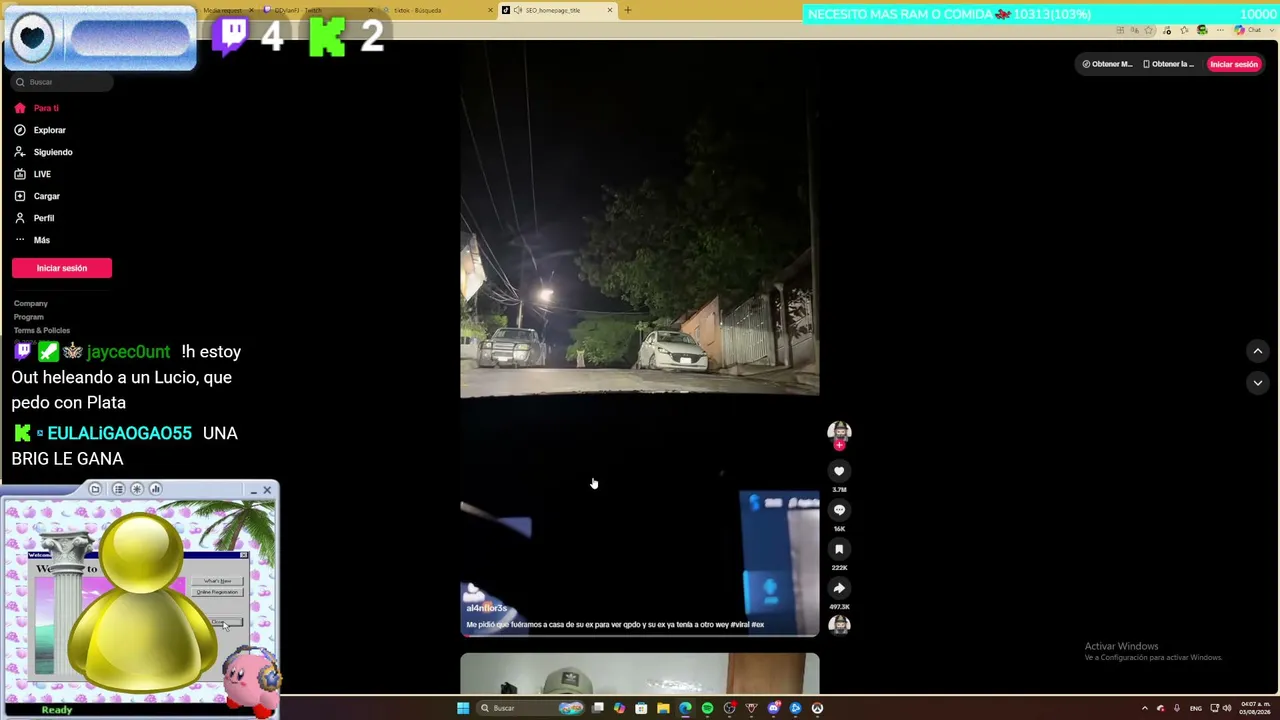The image size is (1280, 720).
Task: Open a new browser tab
Action: 628,10
